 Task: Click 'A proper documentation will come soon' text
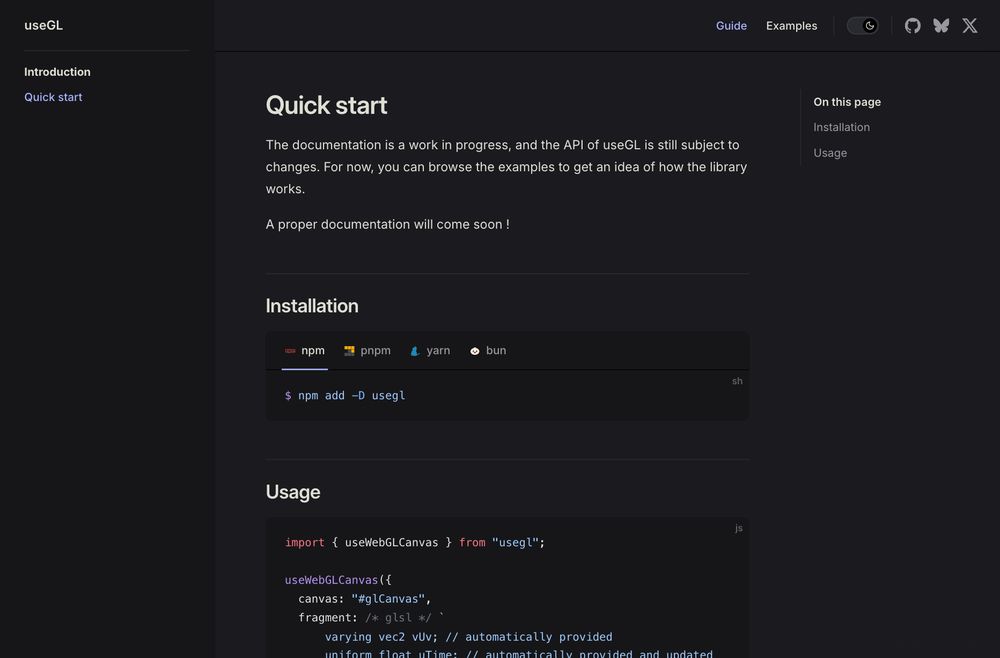click(387, 224)
